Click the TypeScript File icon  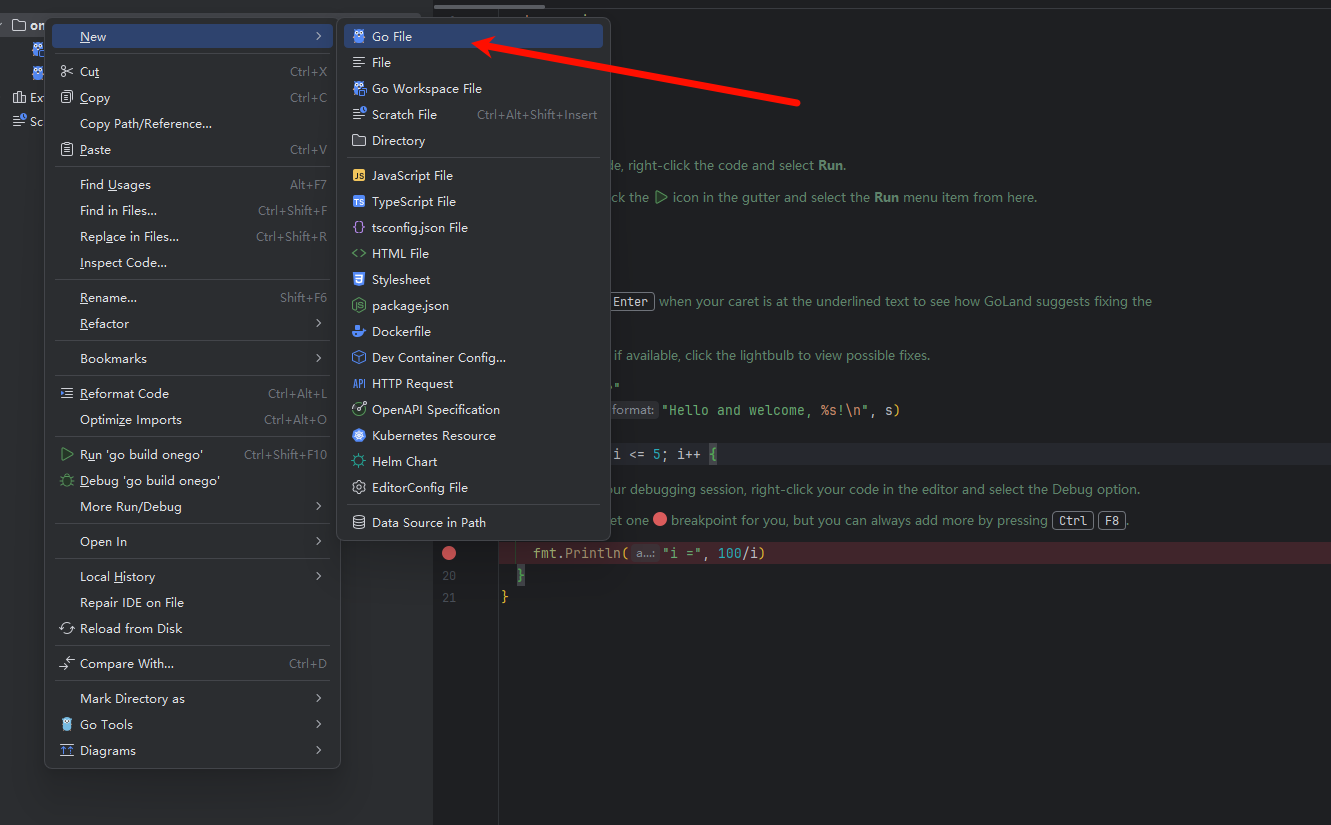pyautogui.click(x=359, y=201)
